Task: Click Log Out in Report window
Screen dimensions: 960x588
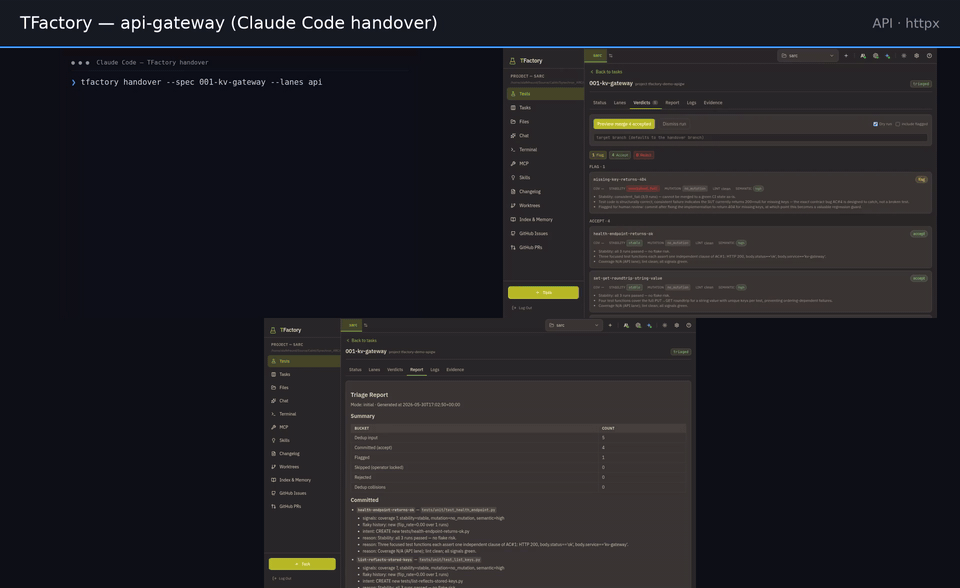Action: point(282,579)
